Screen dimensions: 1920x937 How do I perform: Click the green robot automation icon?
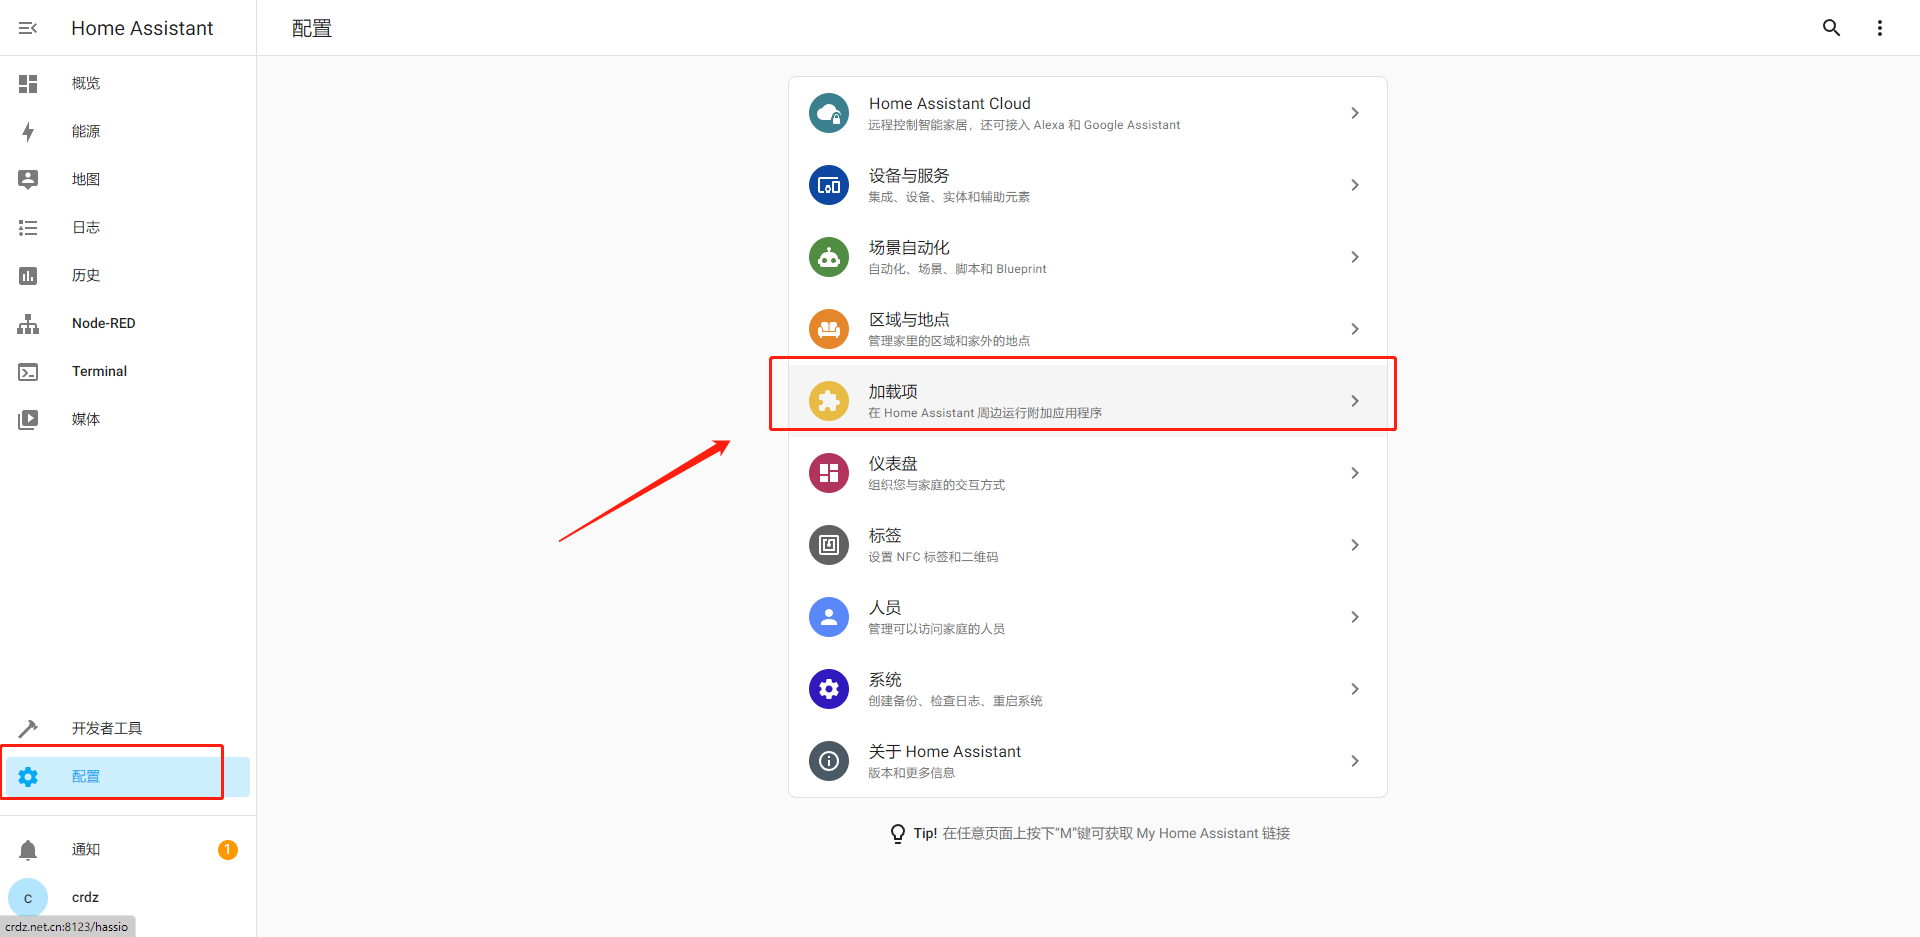[x=828, y=257]
